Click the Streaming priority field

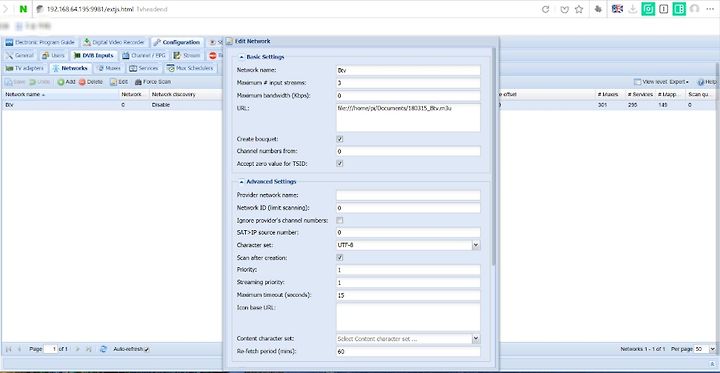(x=408, y=283)
